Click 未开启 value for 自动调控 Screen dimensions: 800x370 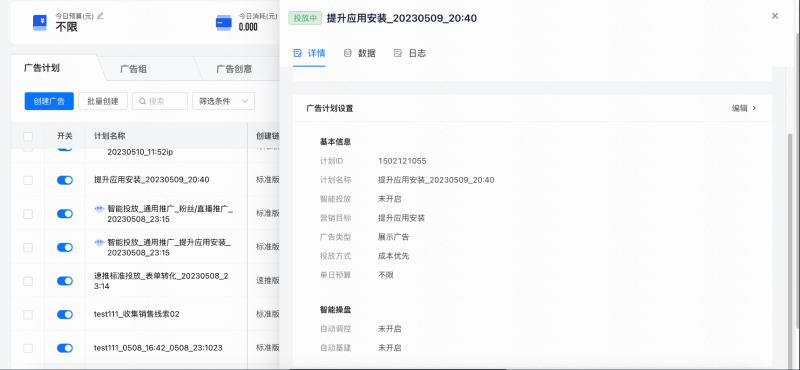pyautogui.click(x=389, y=329)
